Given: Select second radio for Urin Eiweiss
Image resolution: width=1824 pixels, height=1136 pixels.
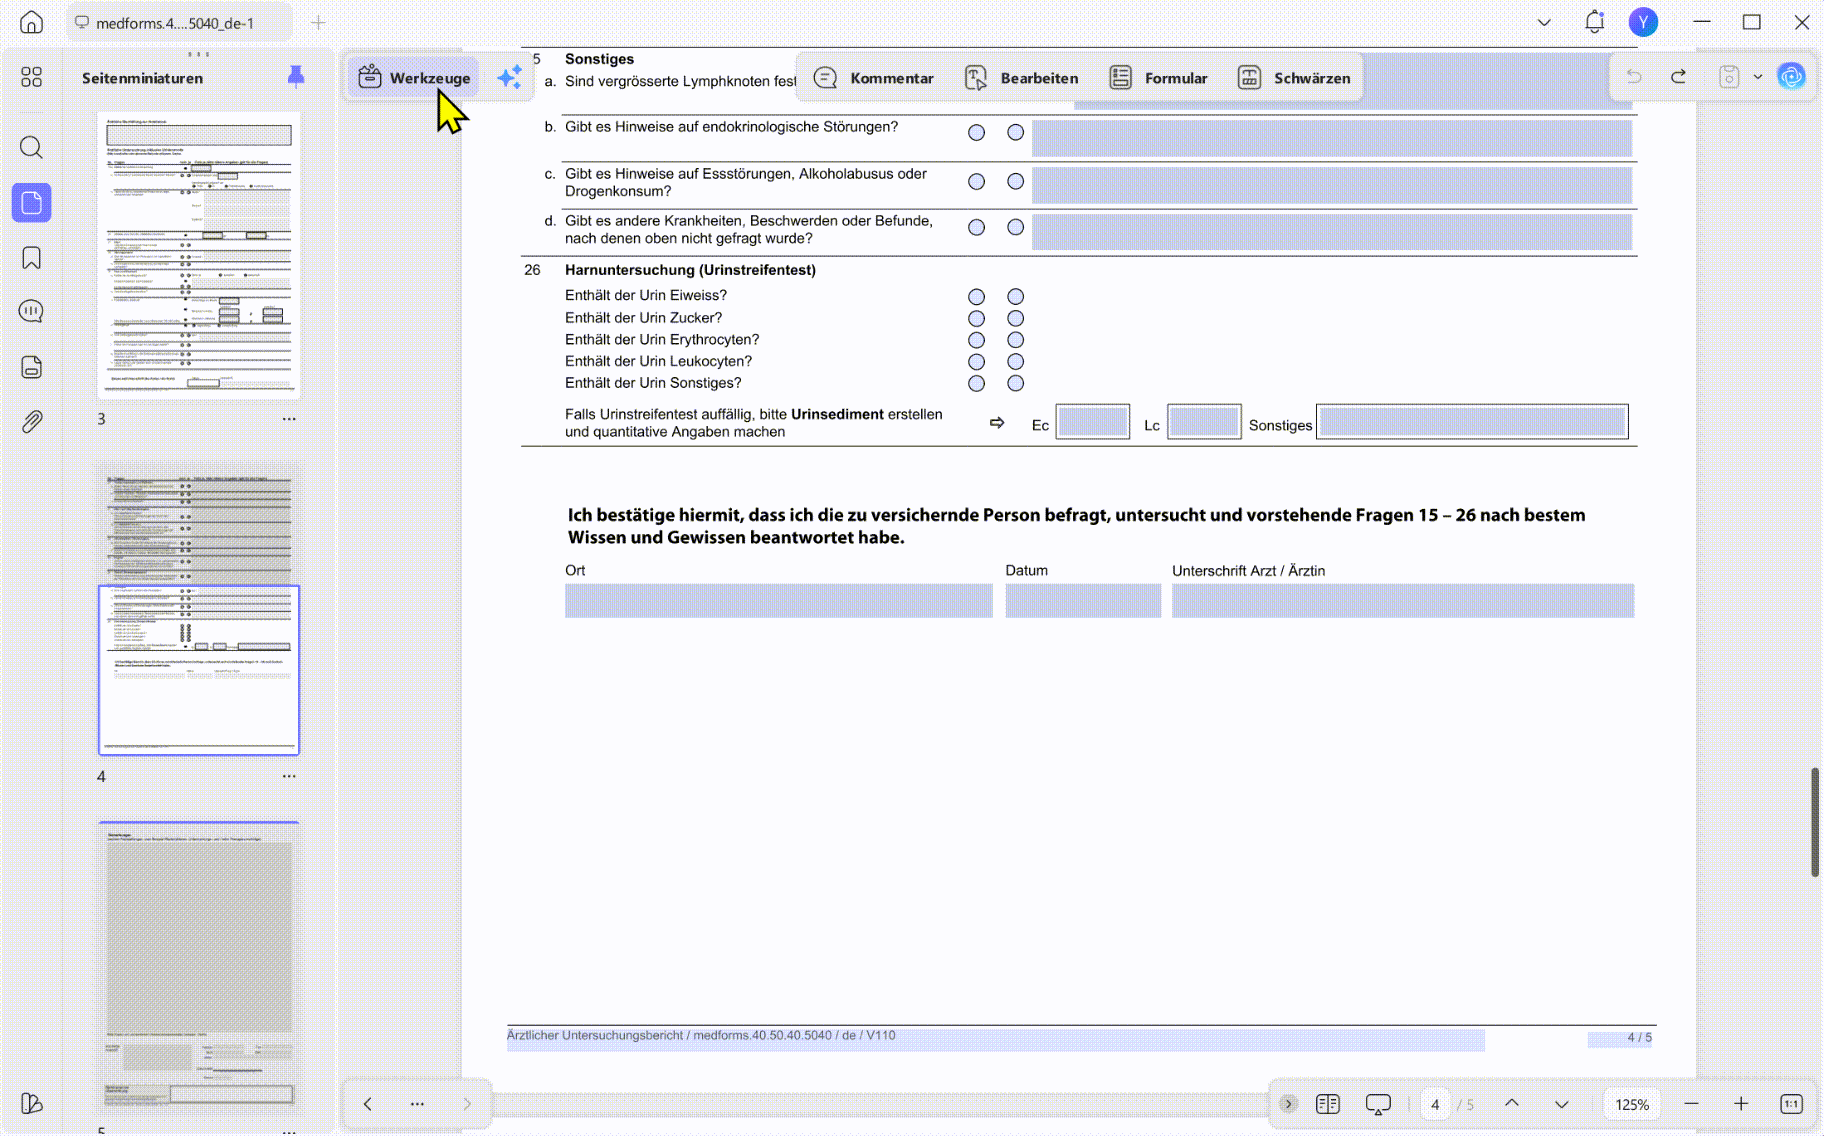Looking at the screenshot, I should 1015,297.
